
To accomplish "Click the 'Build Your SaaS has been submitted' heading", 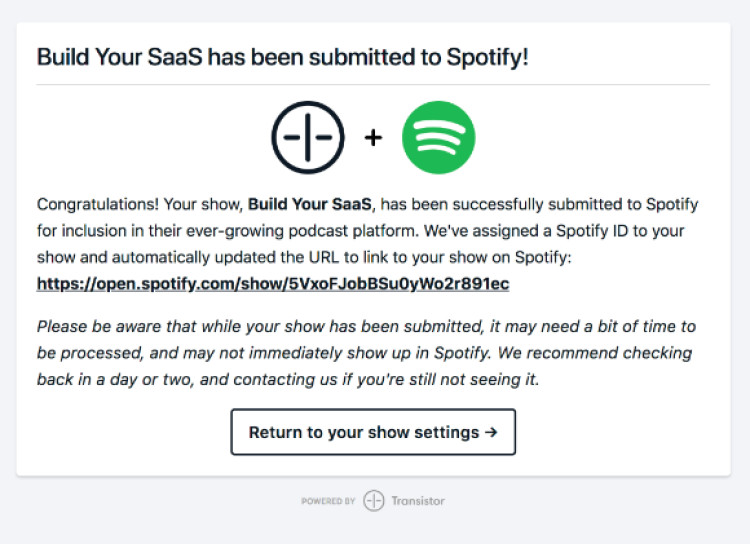I will coord(283,57).
